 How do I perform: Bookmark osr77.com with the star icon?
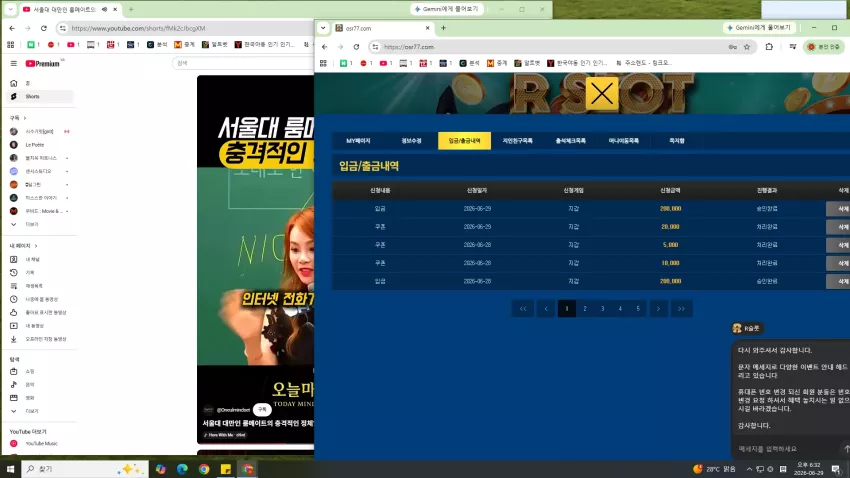[x=747, y=47]
